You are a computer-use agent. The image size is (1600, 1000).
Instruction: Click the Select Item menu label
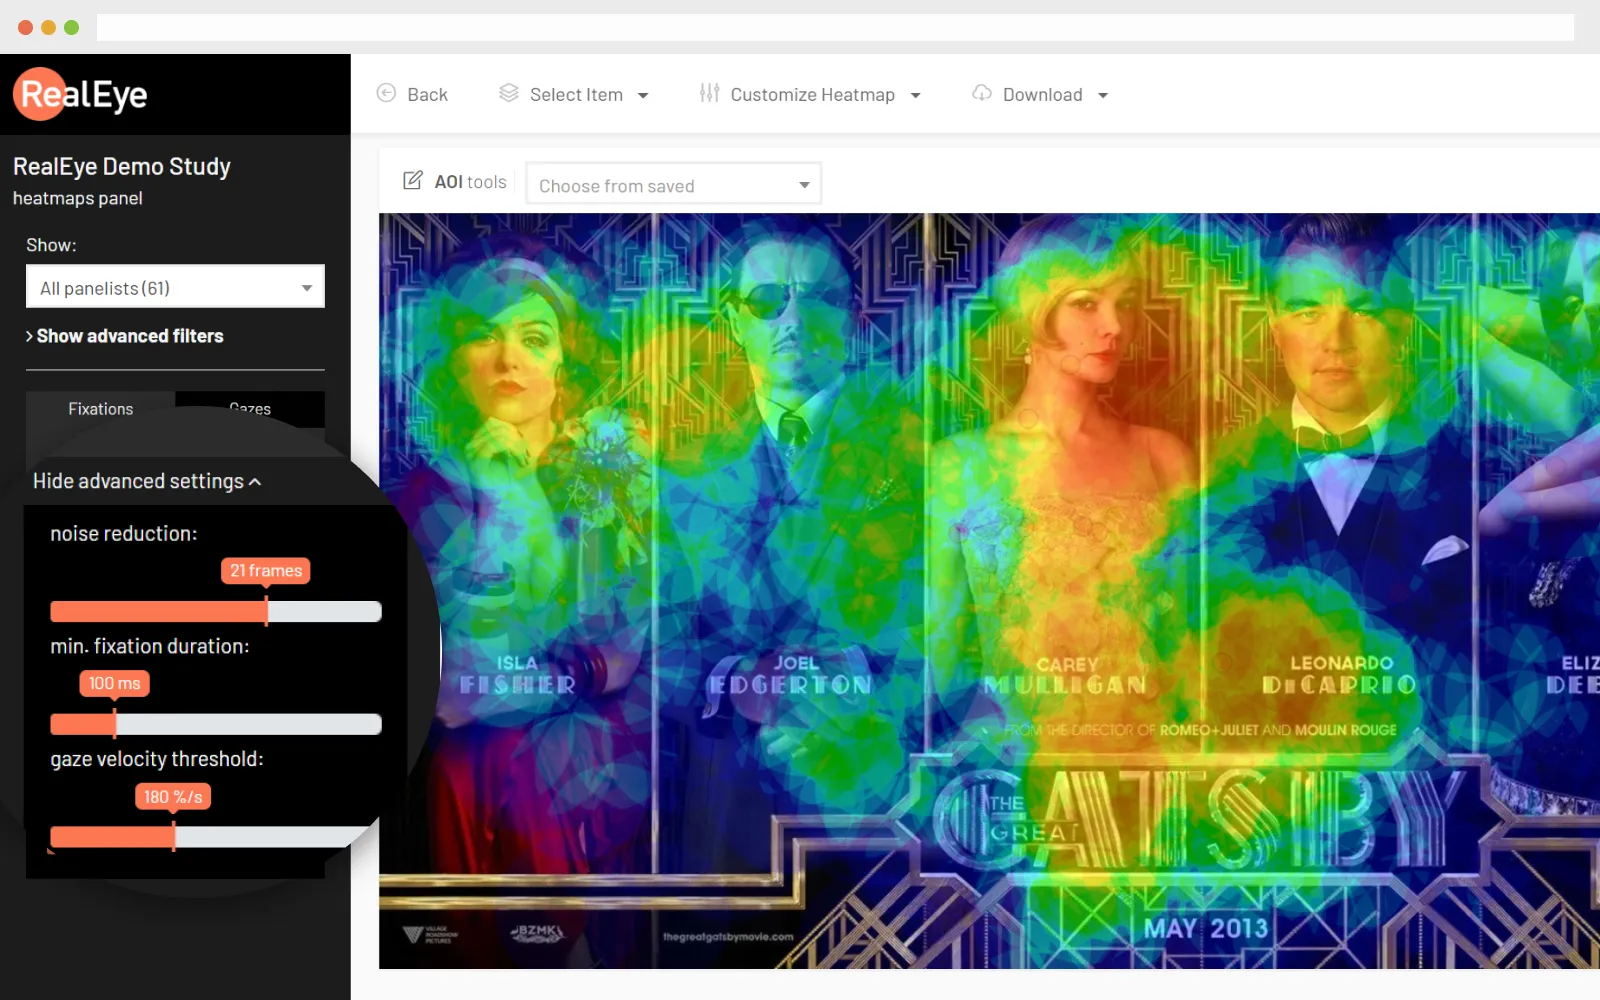pos(576,93)
